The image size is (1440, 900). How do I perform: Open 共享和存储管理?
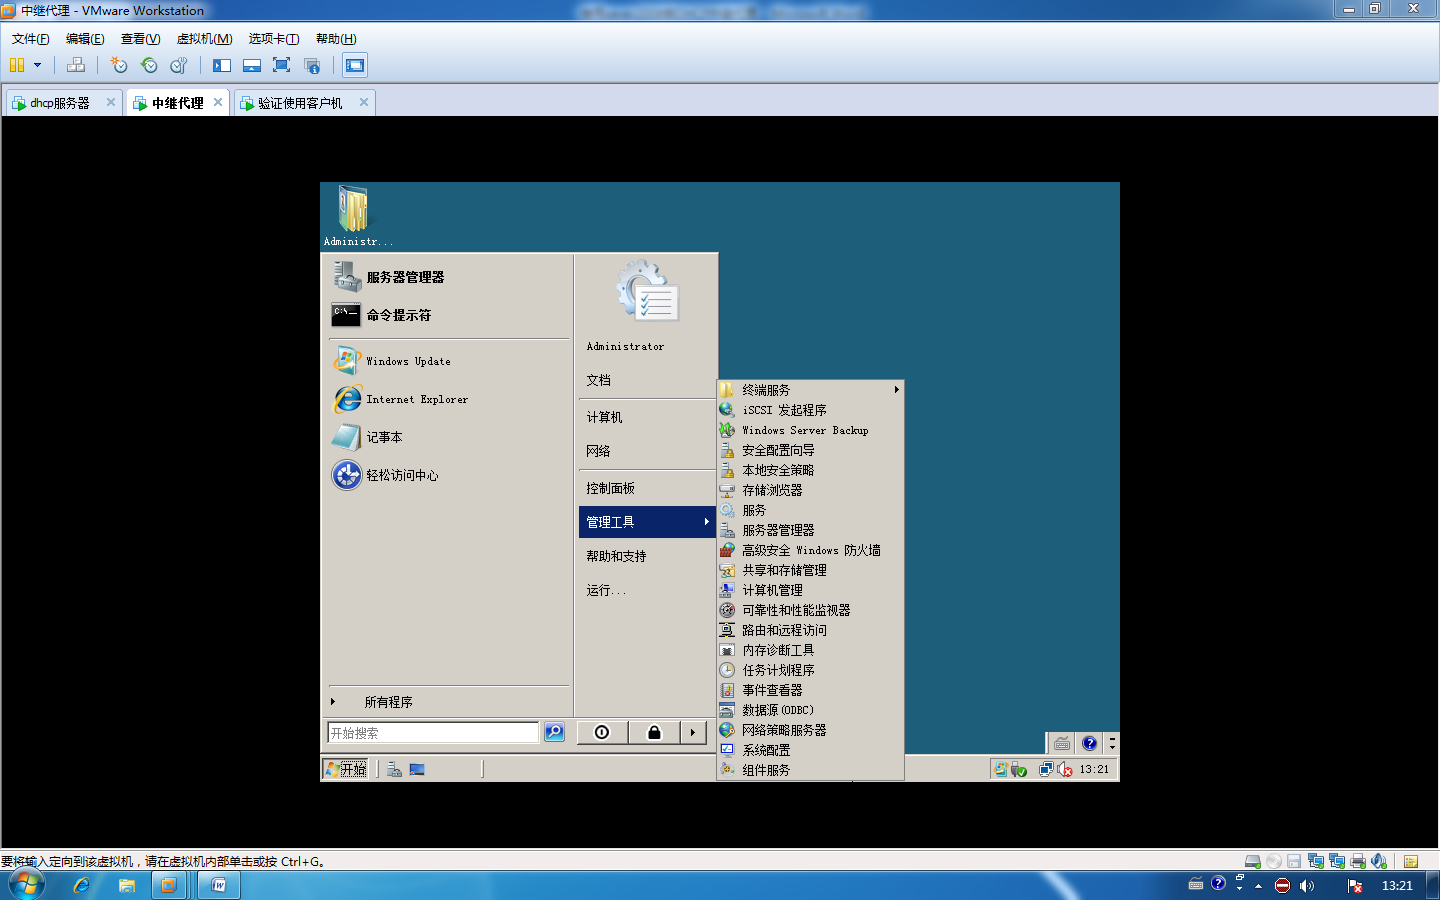click(810, 570)
